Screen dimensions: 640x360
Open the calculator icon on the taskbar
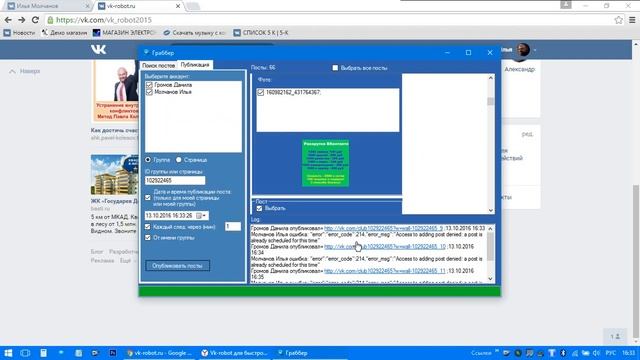click(x=43, y=353)
